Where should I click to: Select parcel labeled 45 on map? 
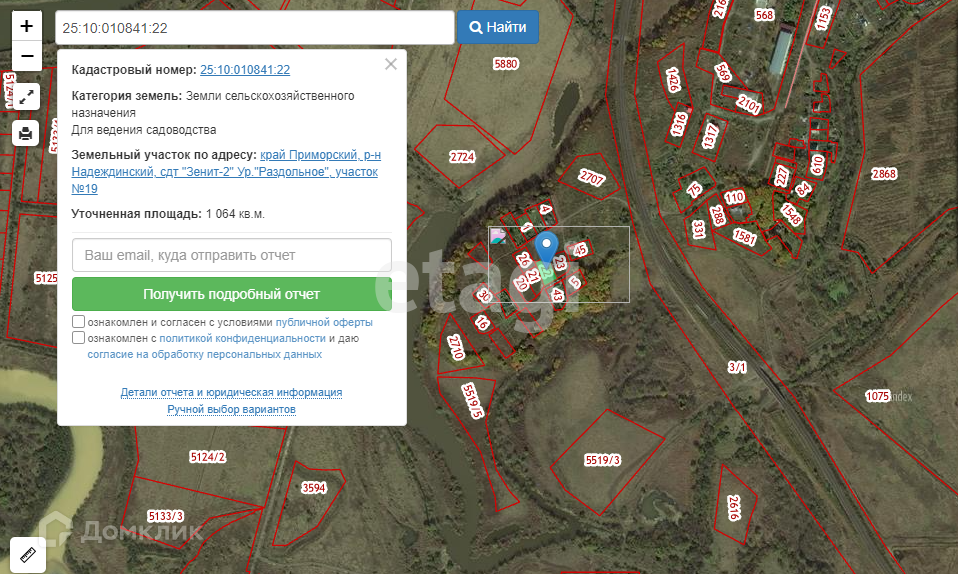pyautogui.click(x=580, y=249)
